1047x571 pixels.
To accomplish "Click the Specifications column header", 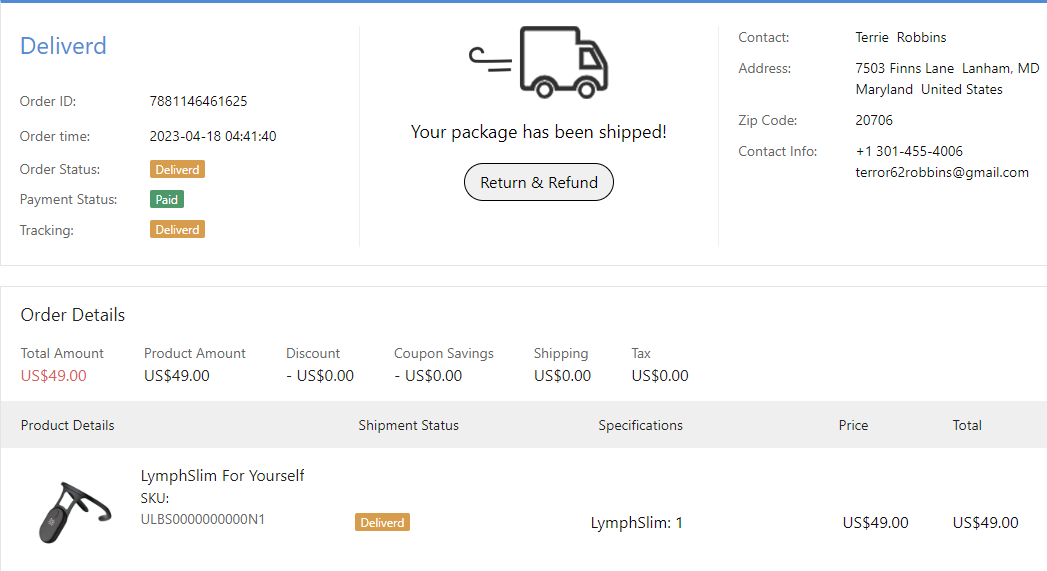I will pyautogui.click(x=640, y=425).
